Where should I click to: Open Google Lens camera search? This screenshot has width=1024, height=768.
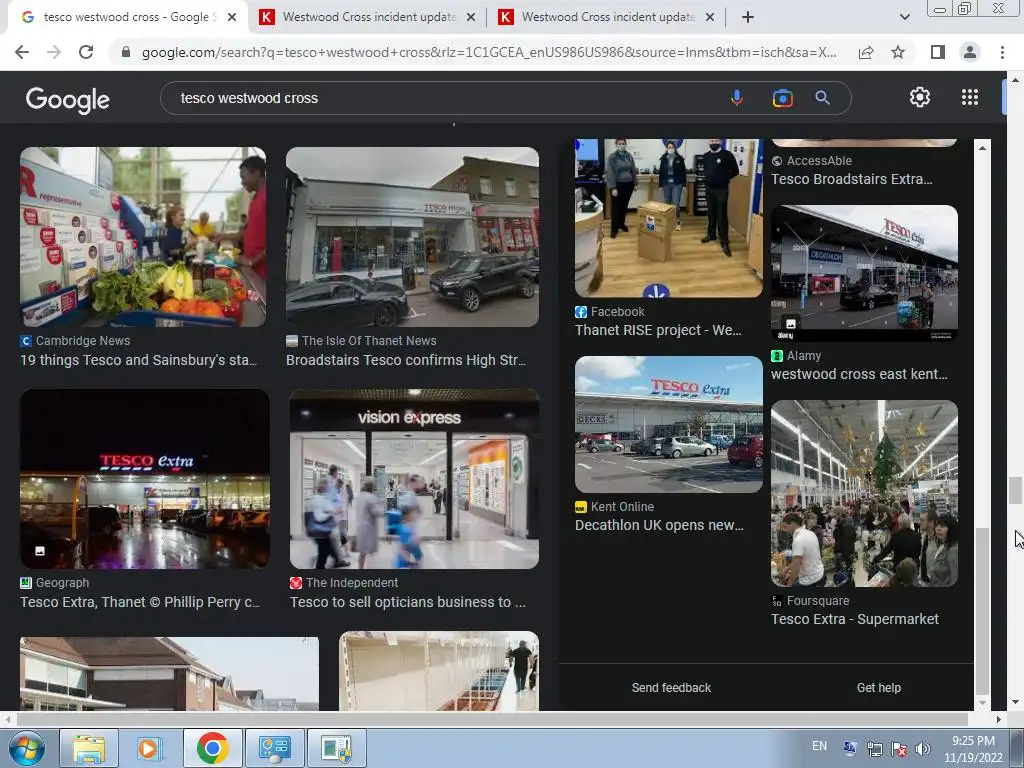click(782, 98)
